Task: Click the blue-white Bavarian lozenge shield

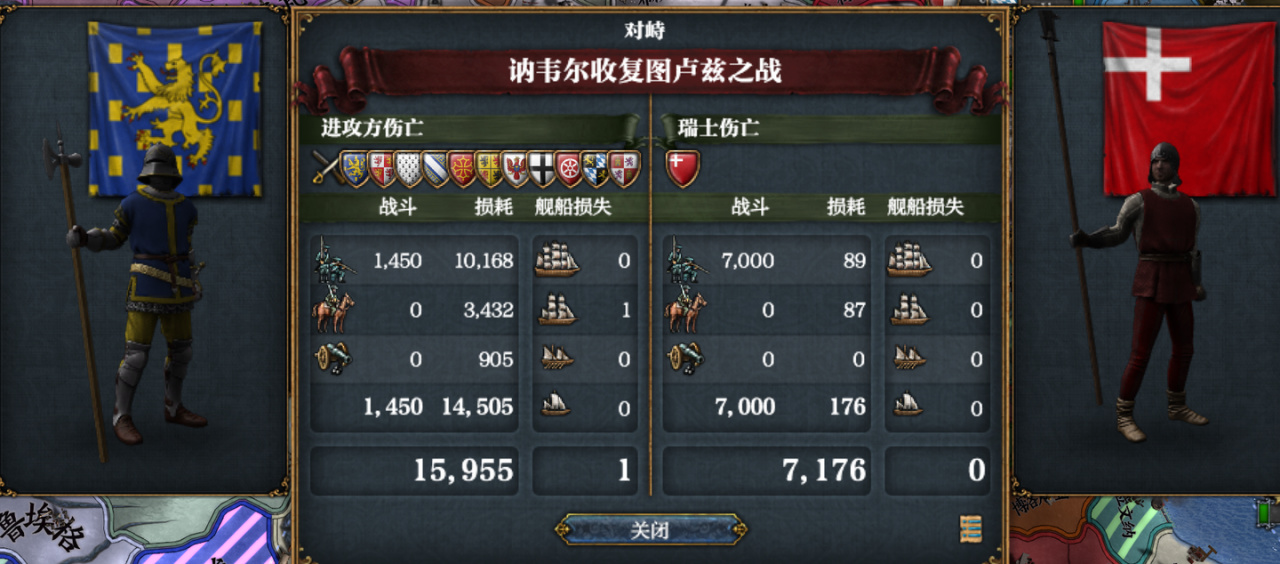Action: click(595, 169)
